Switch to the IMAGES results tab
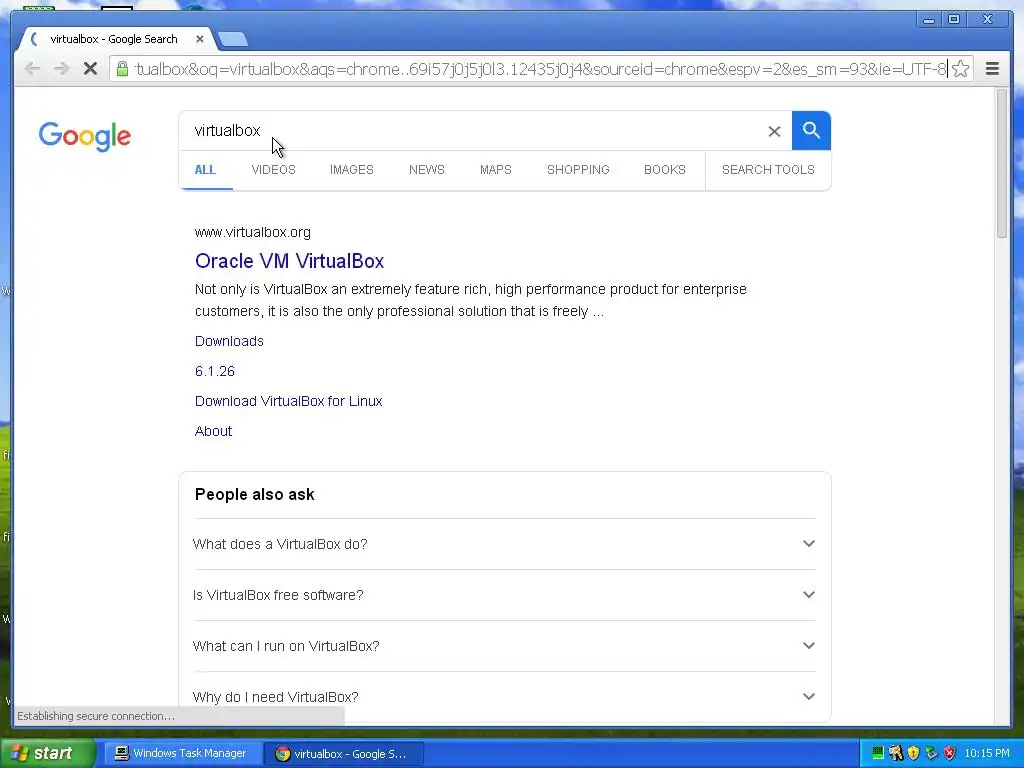This screenshot has width=1024, height=768. click(351, 170)
